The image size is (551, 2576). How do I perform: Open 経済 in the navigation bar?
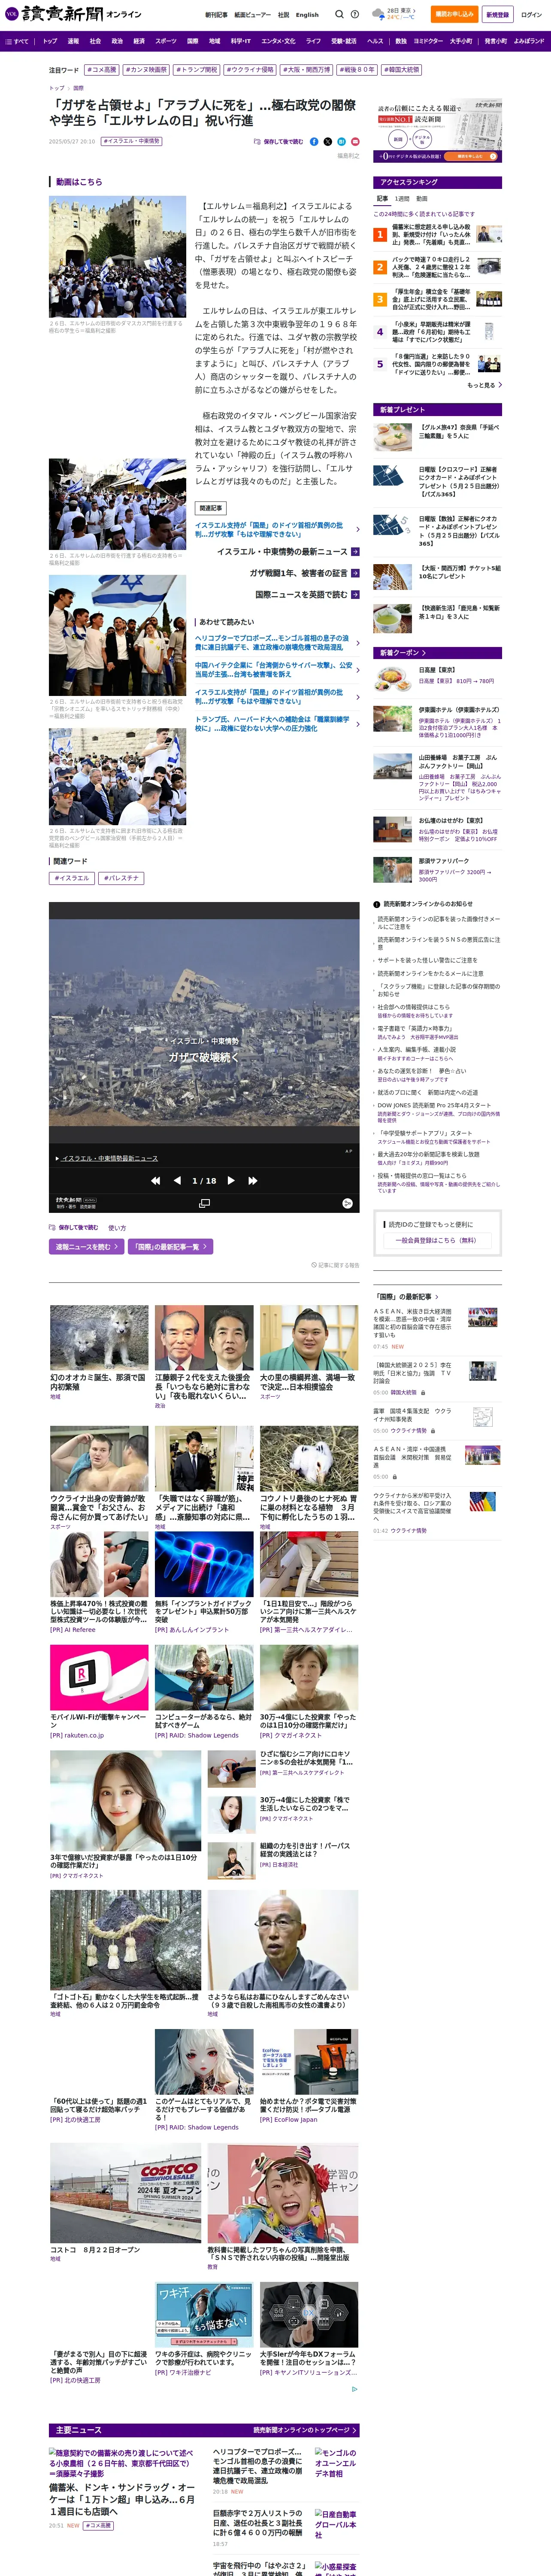[x=139, y=41]
